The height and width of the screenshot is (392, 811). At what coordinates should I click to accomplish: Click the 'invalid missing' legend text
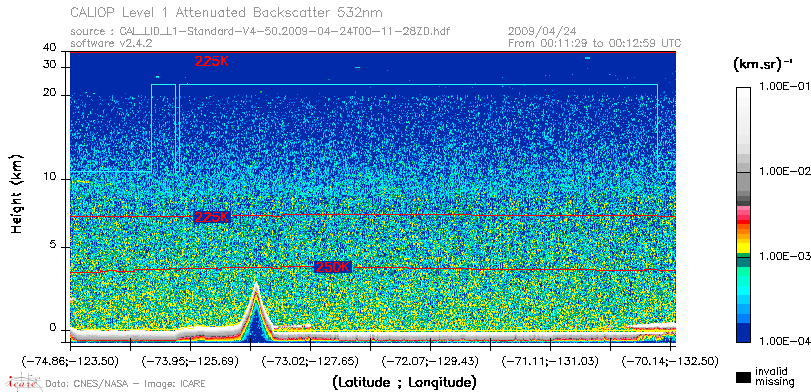pos(774,377)
